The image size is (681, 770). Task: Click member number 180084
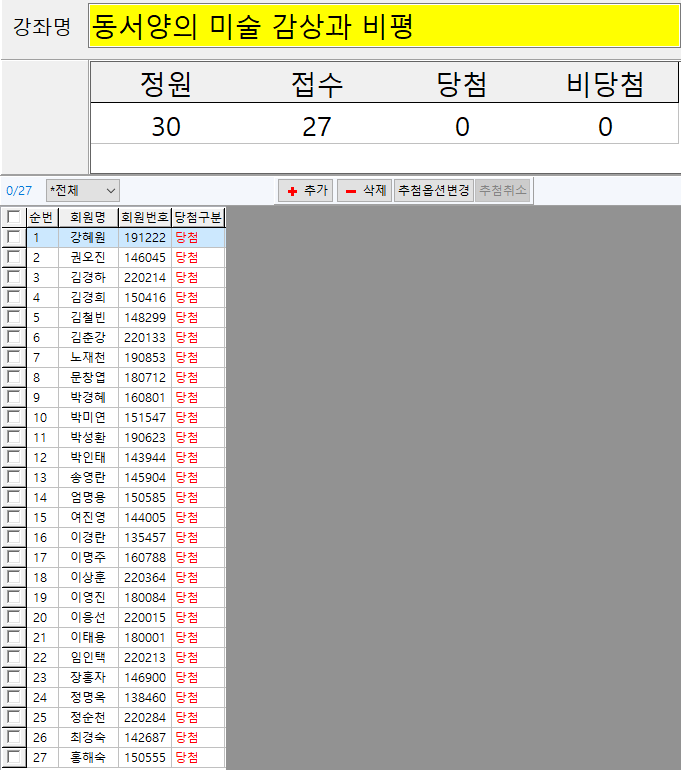145,598
